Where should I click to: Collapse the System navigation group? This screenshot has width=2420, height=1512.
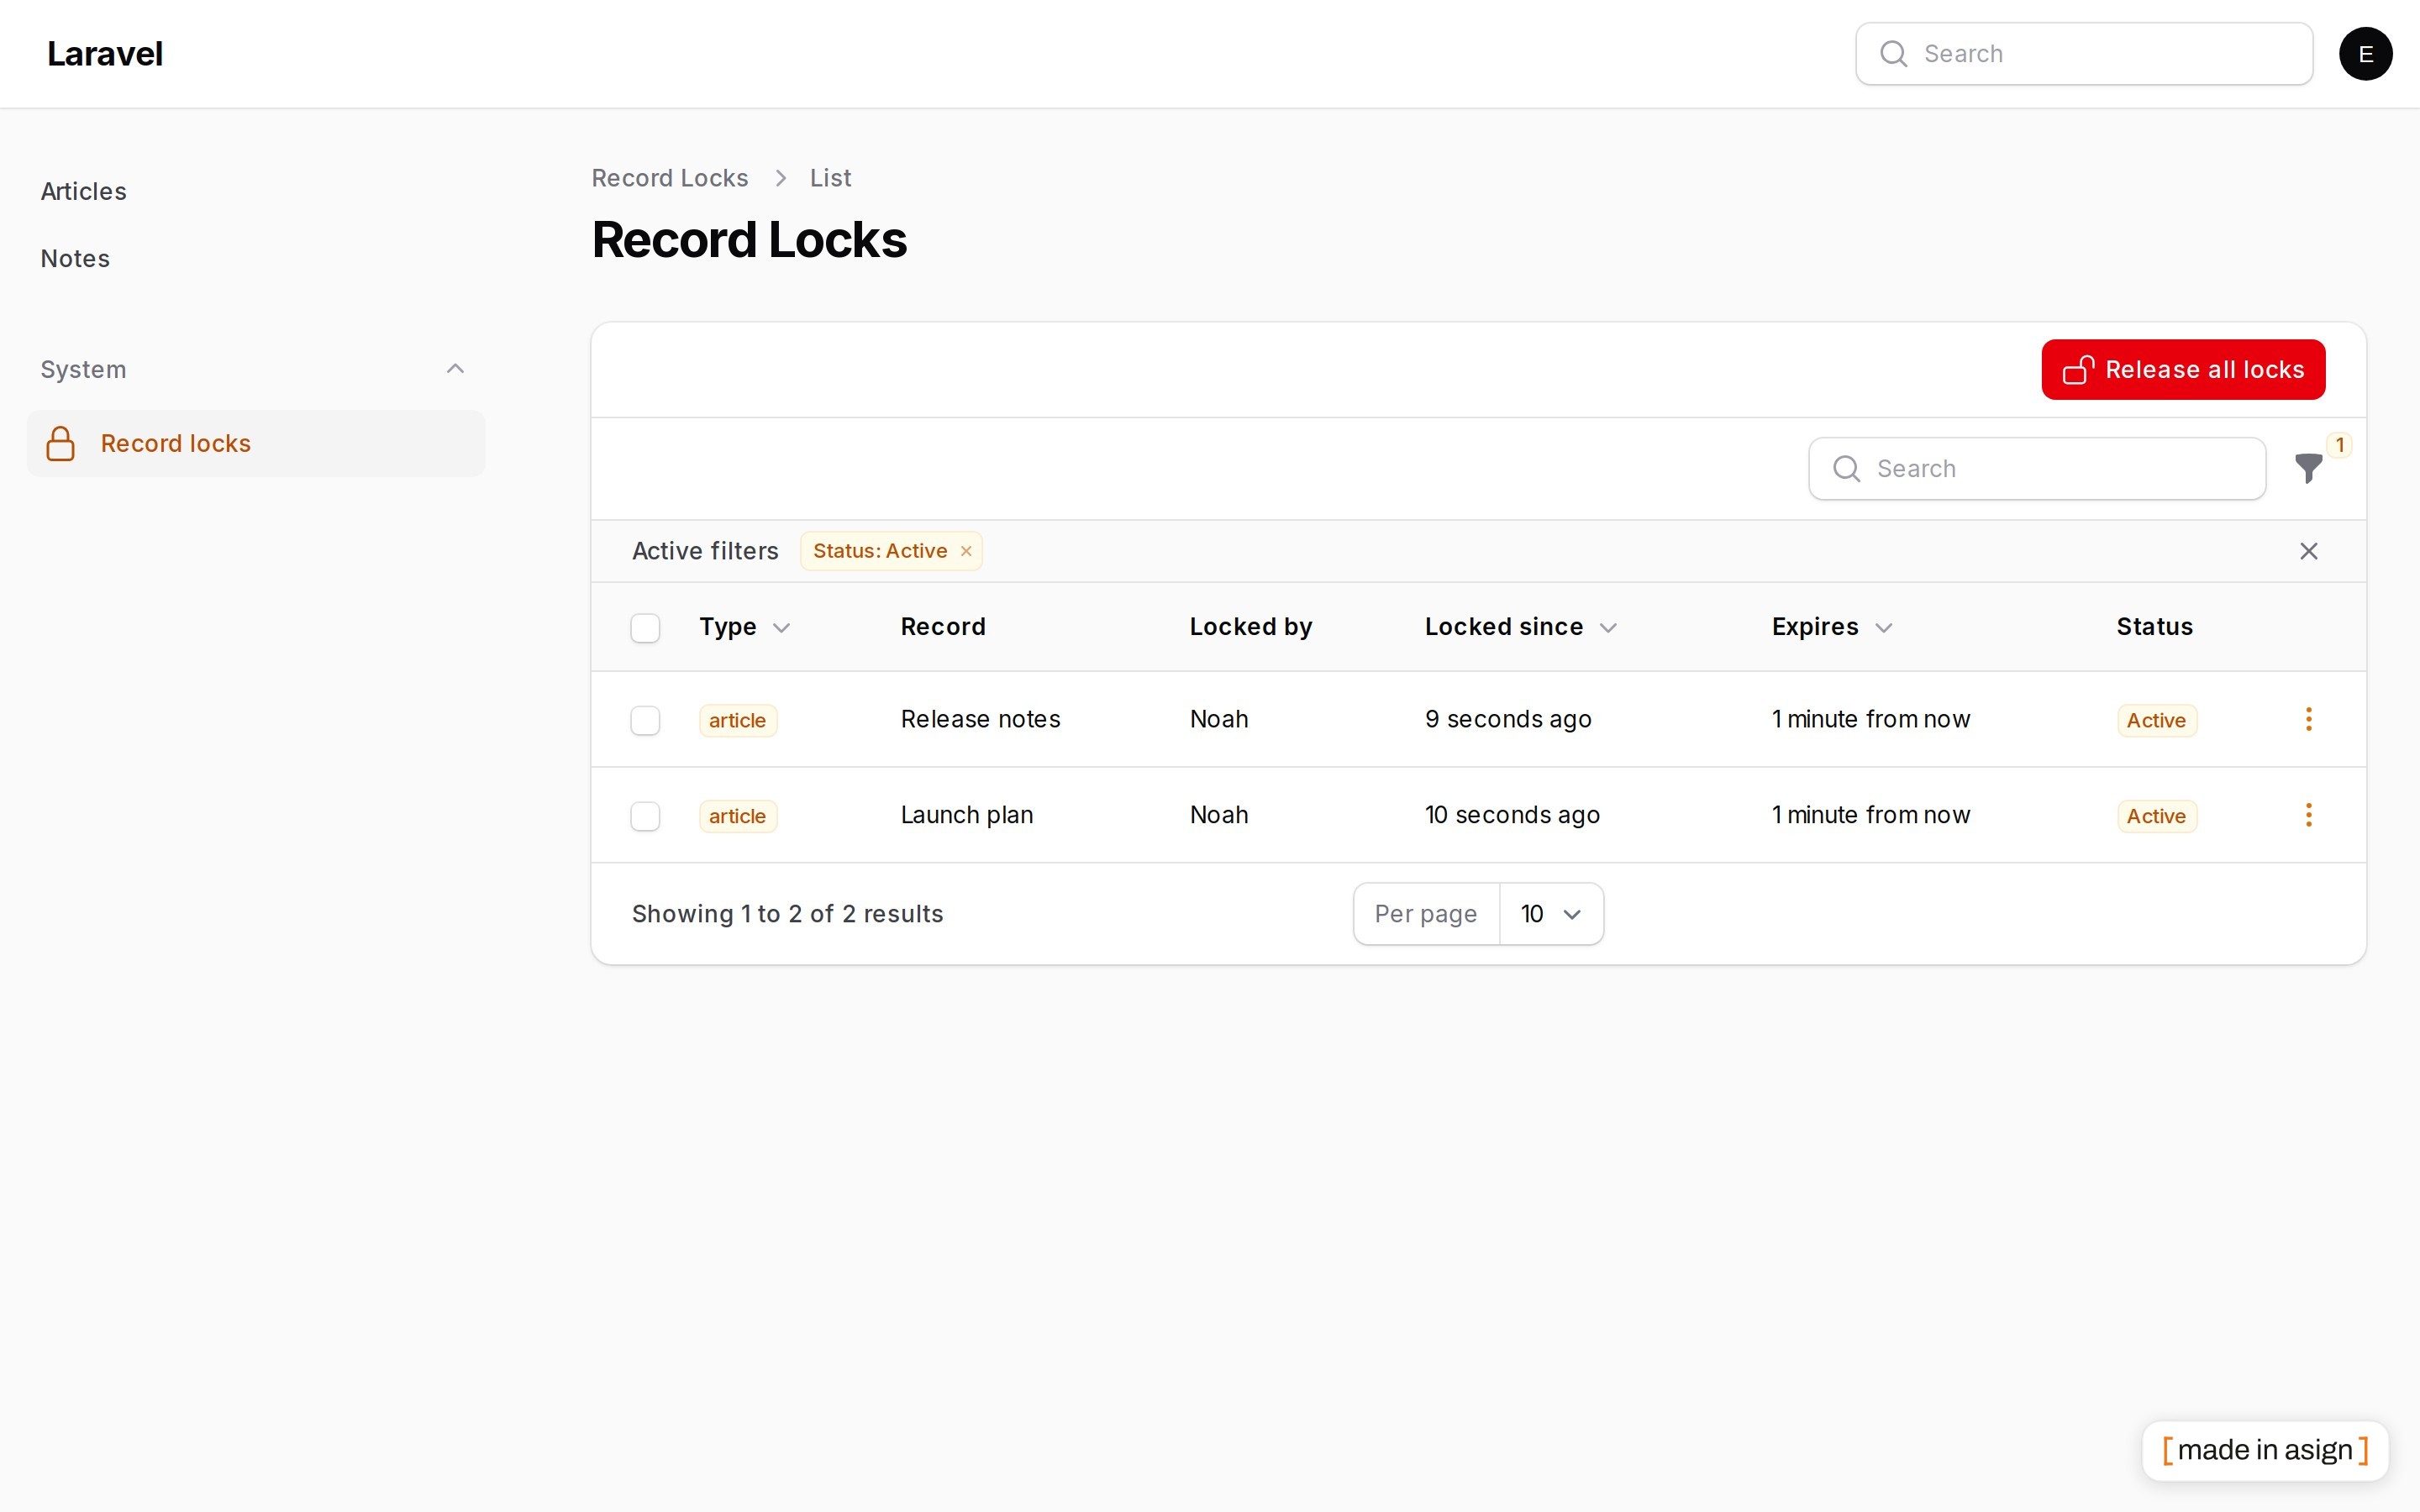pyautogui.click(x=455, y=369)
